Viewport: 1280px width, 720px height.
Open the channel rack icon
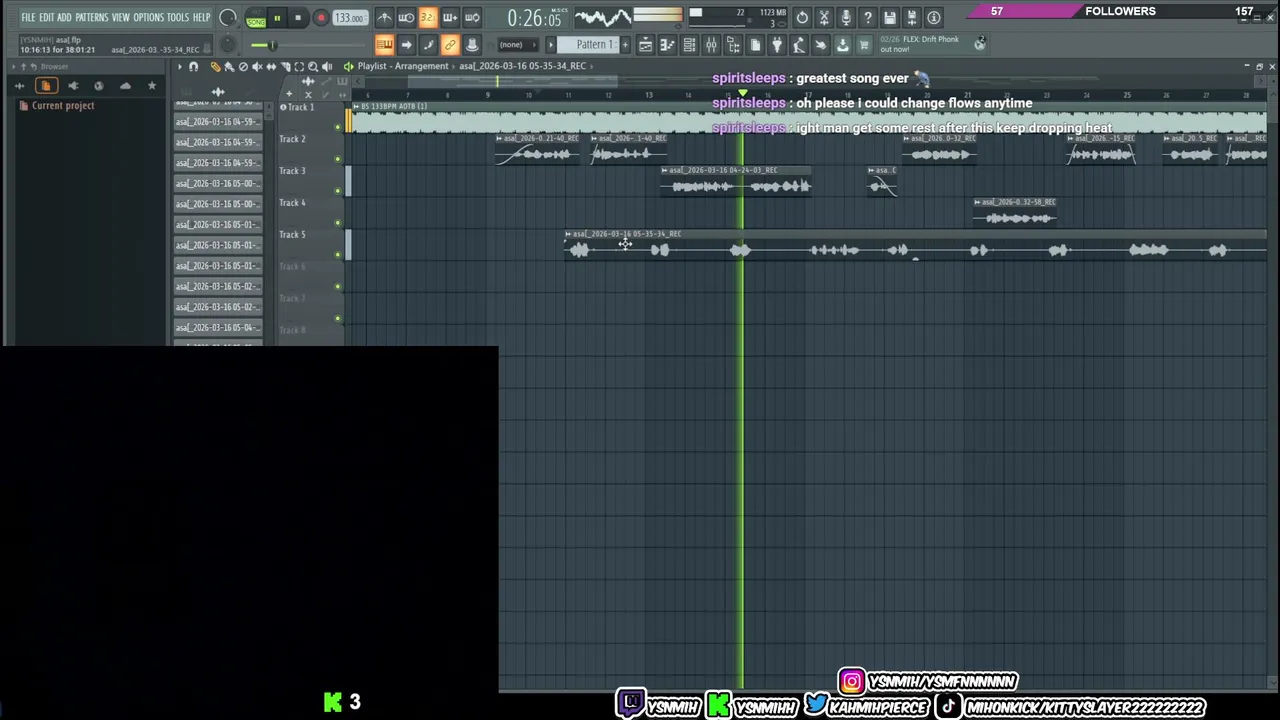click(689, 44)
